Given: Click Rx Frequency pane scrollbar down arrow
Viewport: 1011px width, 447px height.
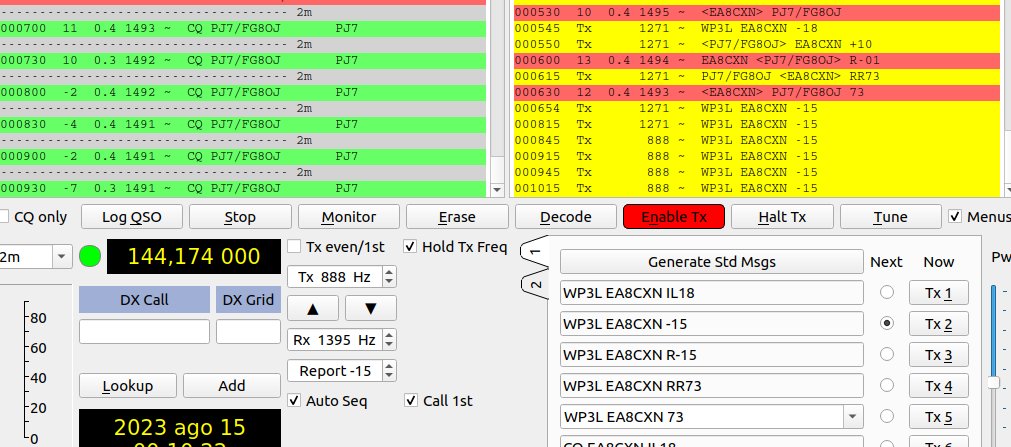Looking at the screenshot, I should click(x=1008, y=190).
